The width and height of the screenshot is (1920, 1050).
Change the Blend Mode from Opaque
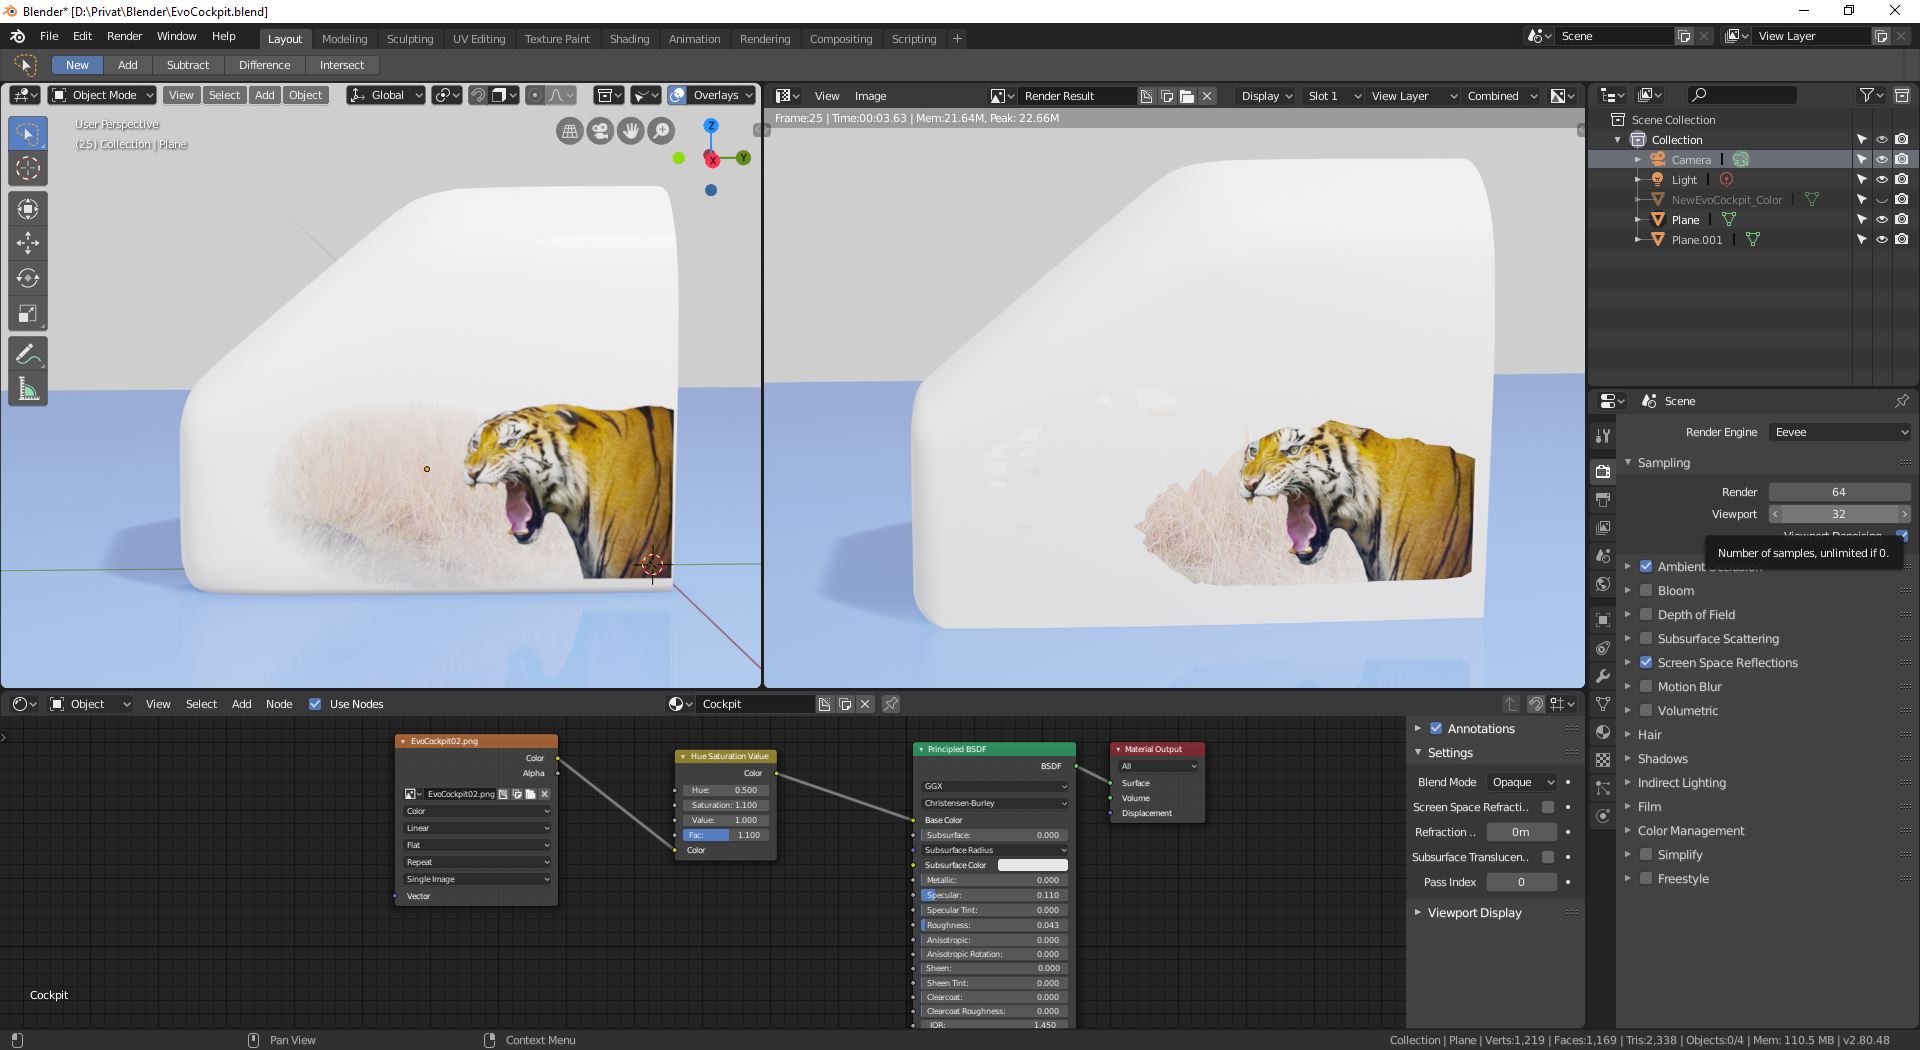tap(1522, 782)
